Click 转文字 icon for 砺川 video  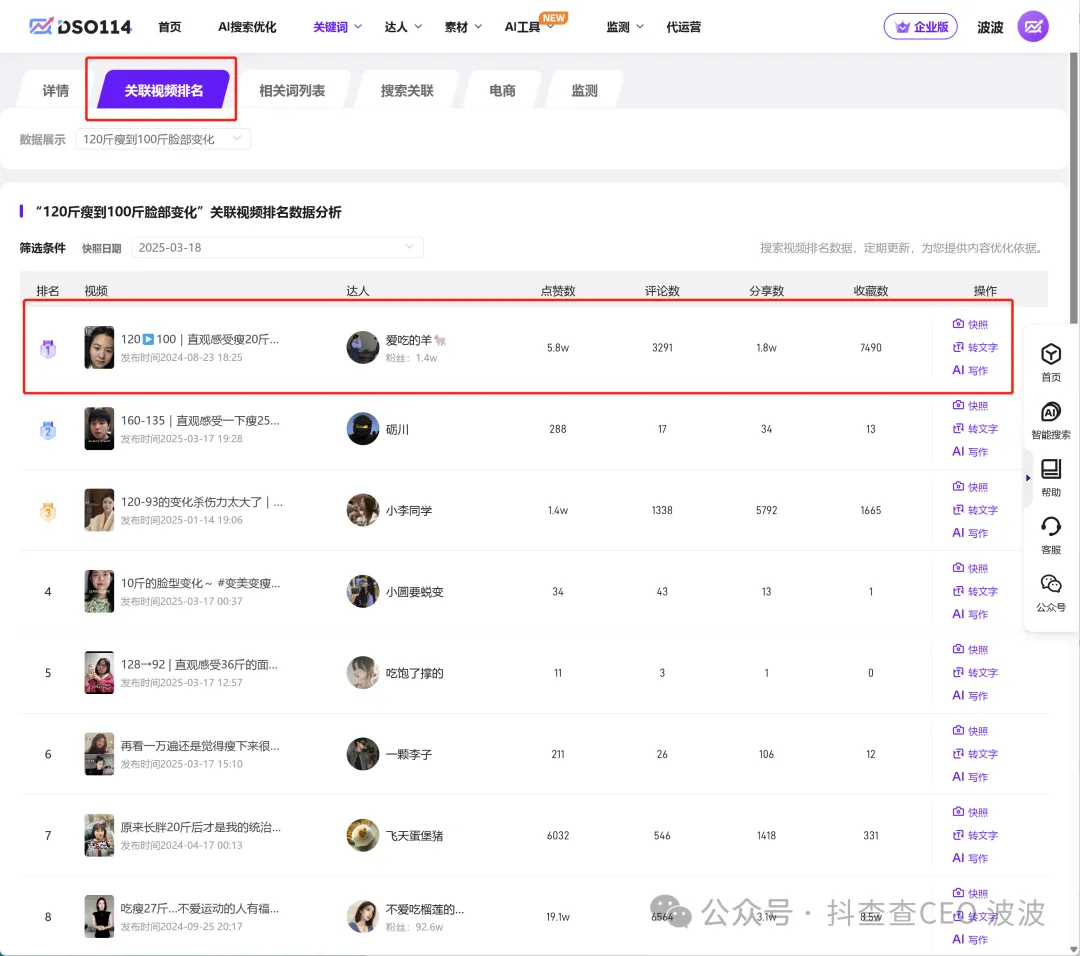tap(958, 429)
